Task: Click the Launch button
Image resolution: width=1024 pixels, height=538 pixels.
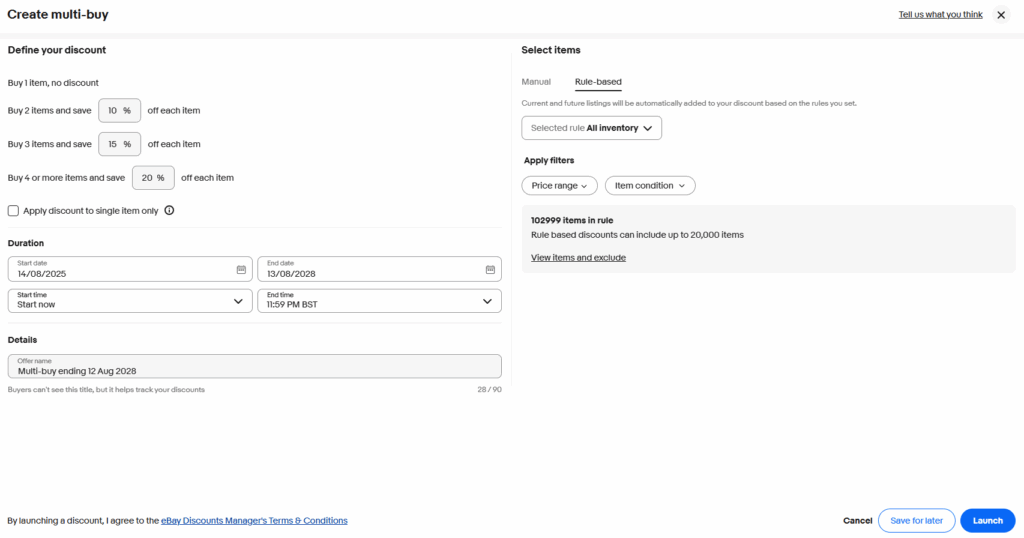Action: click(987, 520)
